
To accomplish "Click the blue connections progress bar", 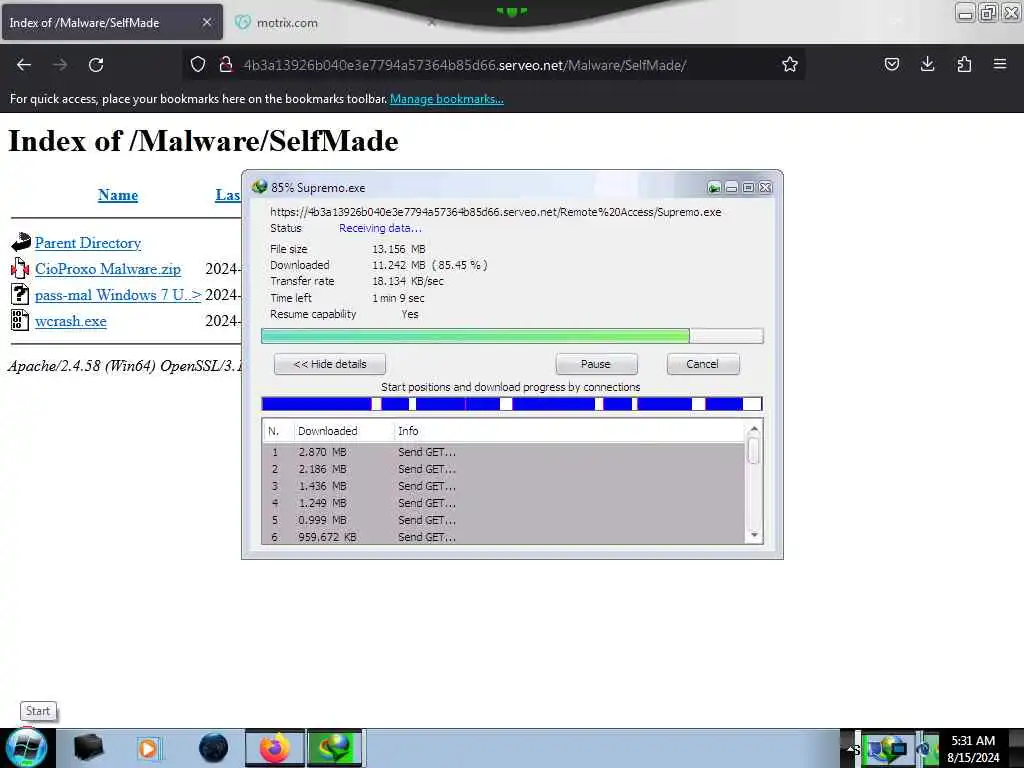I will tap(512, 404).
